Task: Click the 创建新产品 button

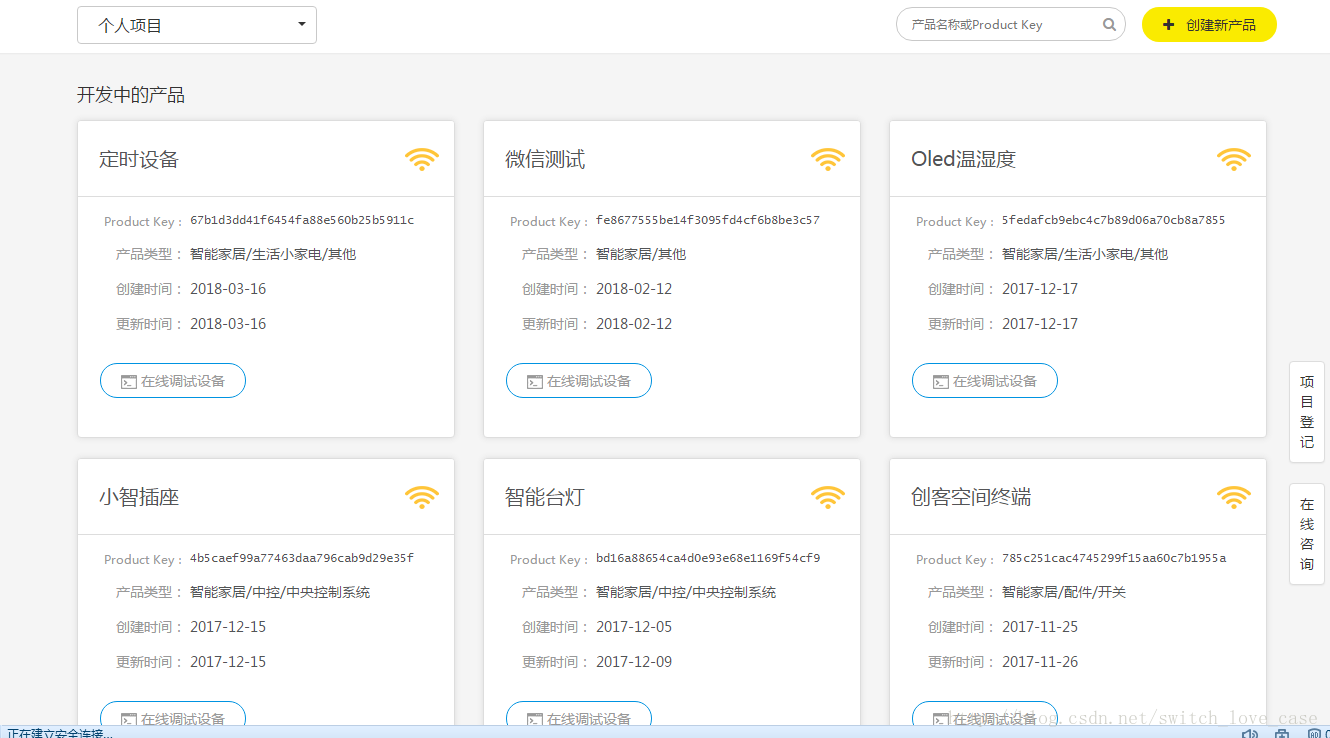Action: pyautogui.click(x=1209, y=23)
